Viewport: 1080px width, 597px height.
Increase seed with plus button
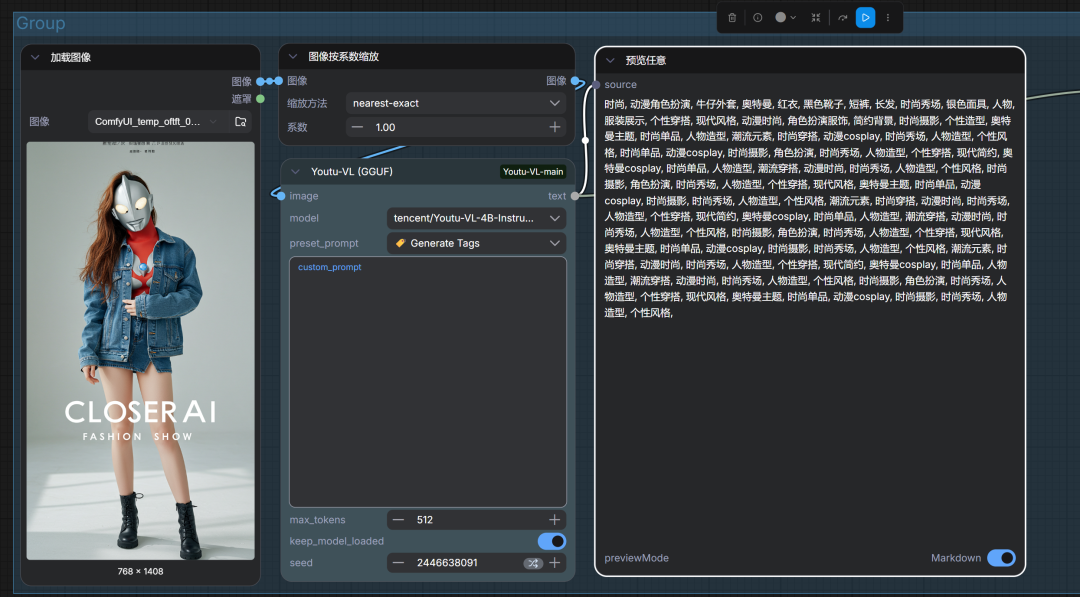[x=554, y=563]
